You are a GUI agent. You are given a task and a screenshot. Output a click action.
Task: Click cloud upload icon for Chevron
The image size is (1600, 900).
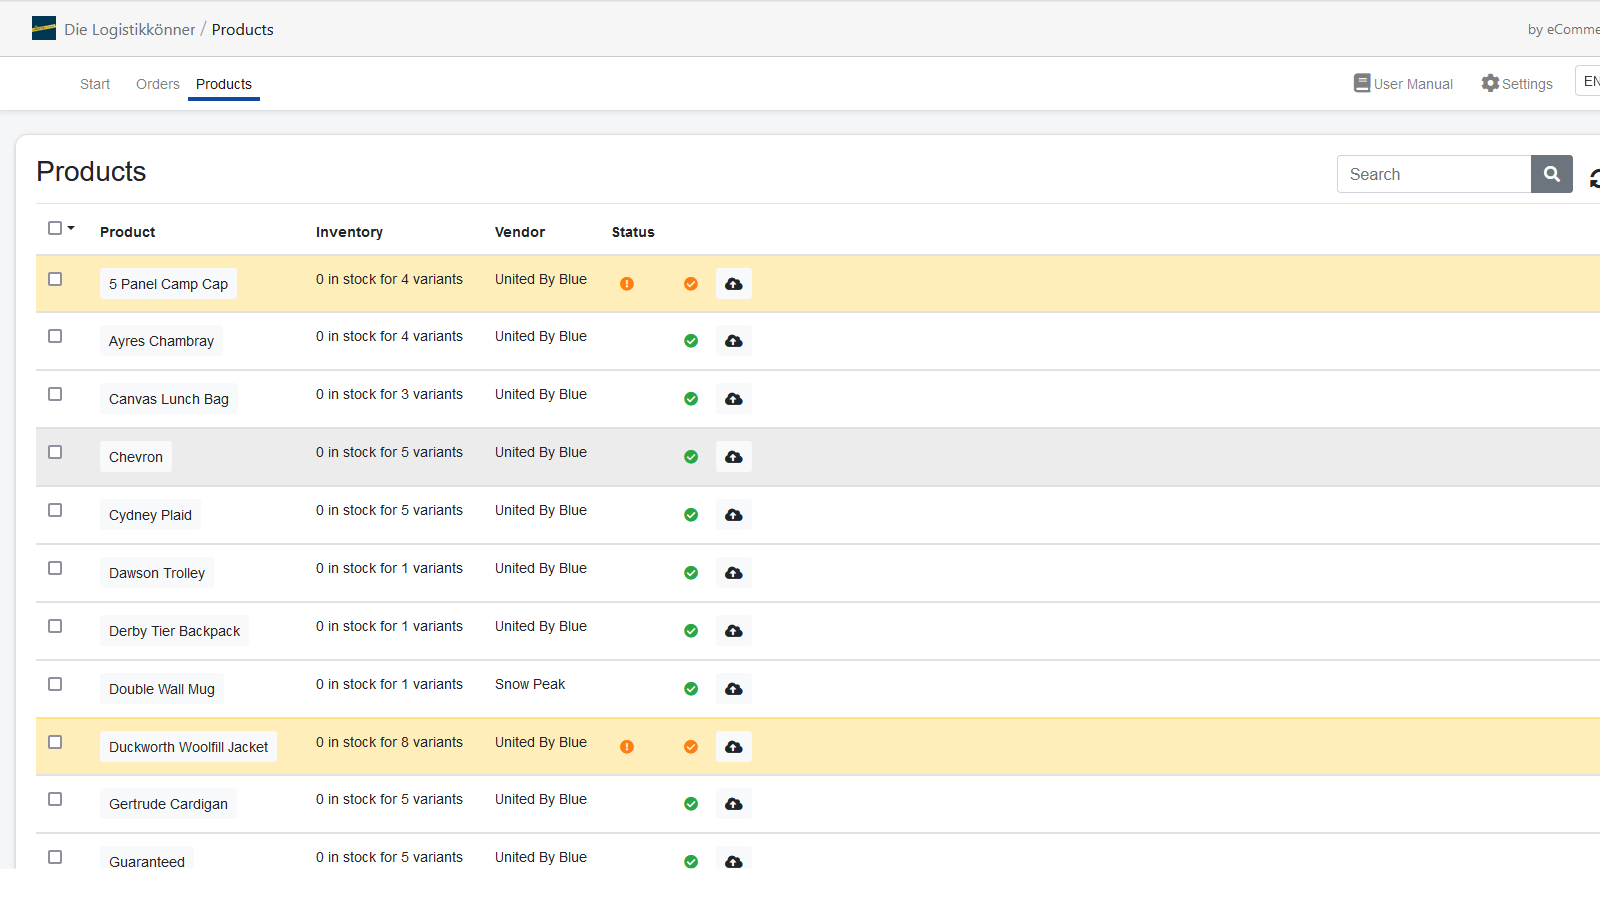[x=733, y=457]
